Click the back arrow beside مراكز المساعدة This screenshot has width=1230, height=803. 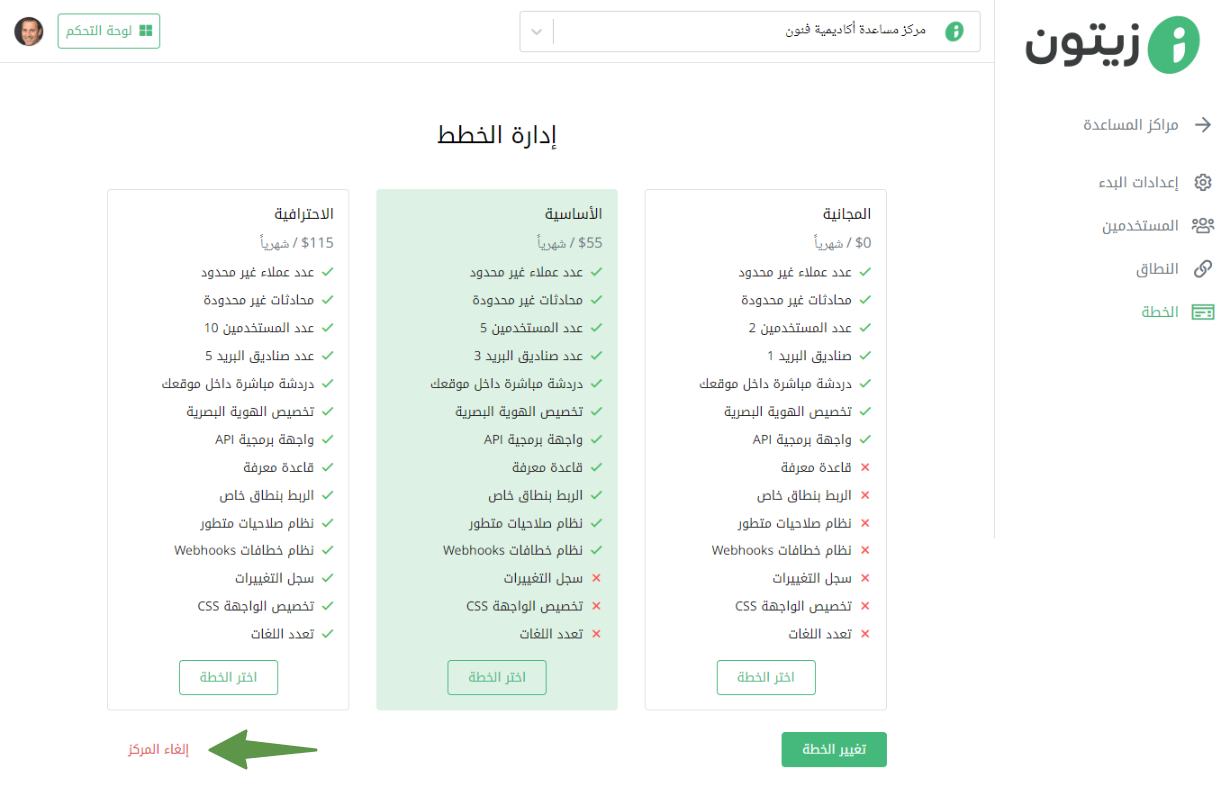tap(1203, 125)
